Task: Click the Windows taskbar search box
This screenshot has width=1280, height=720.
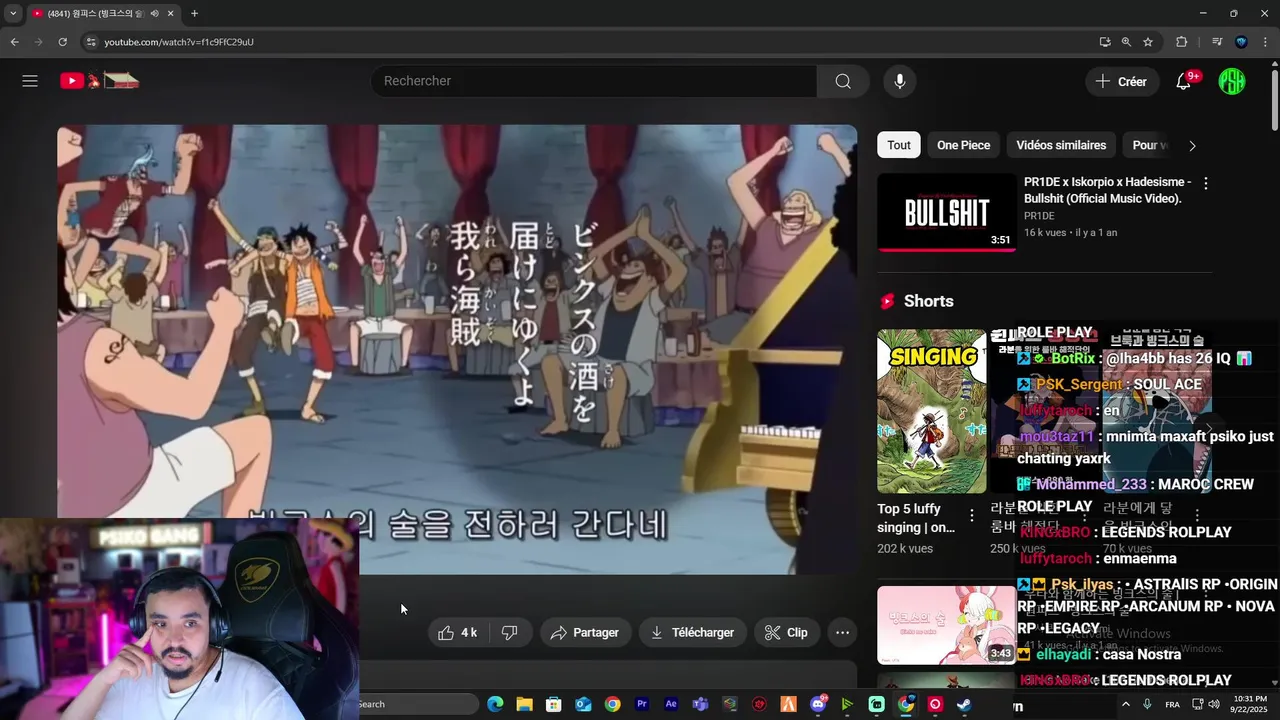Action: [418, 704]
